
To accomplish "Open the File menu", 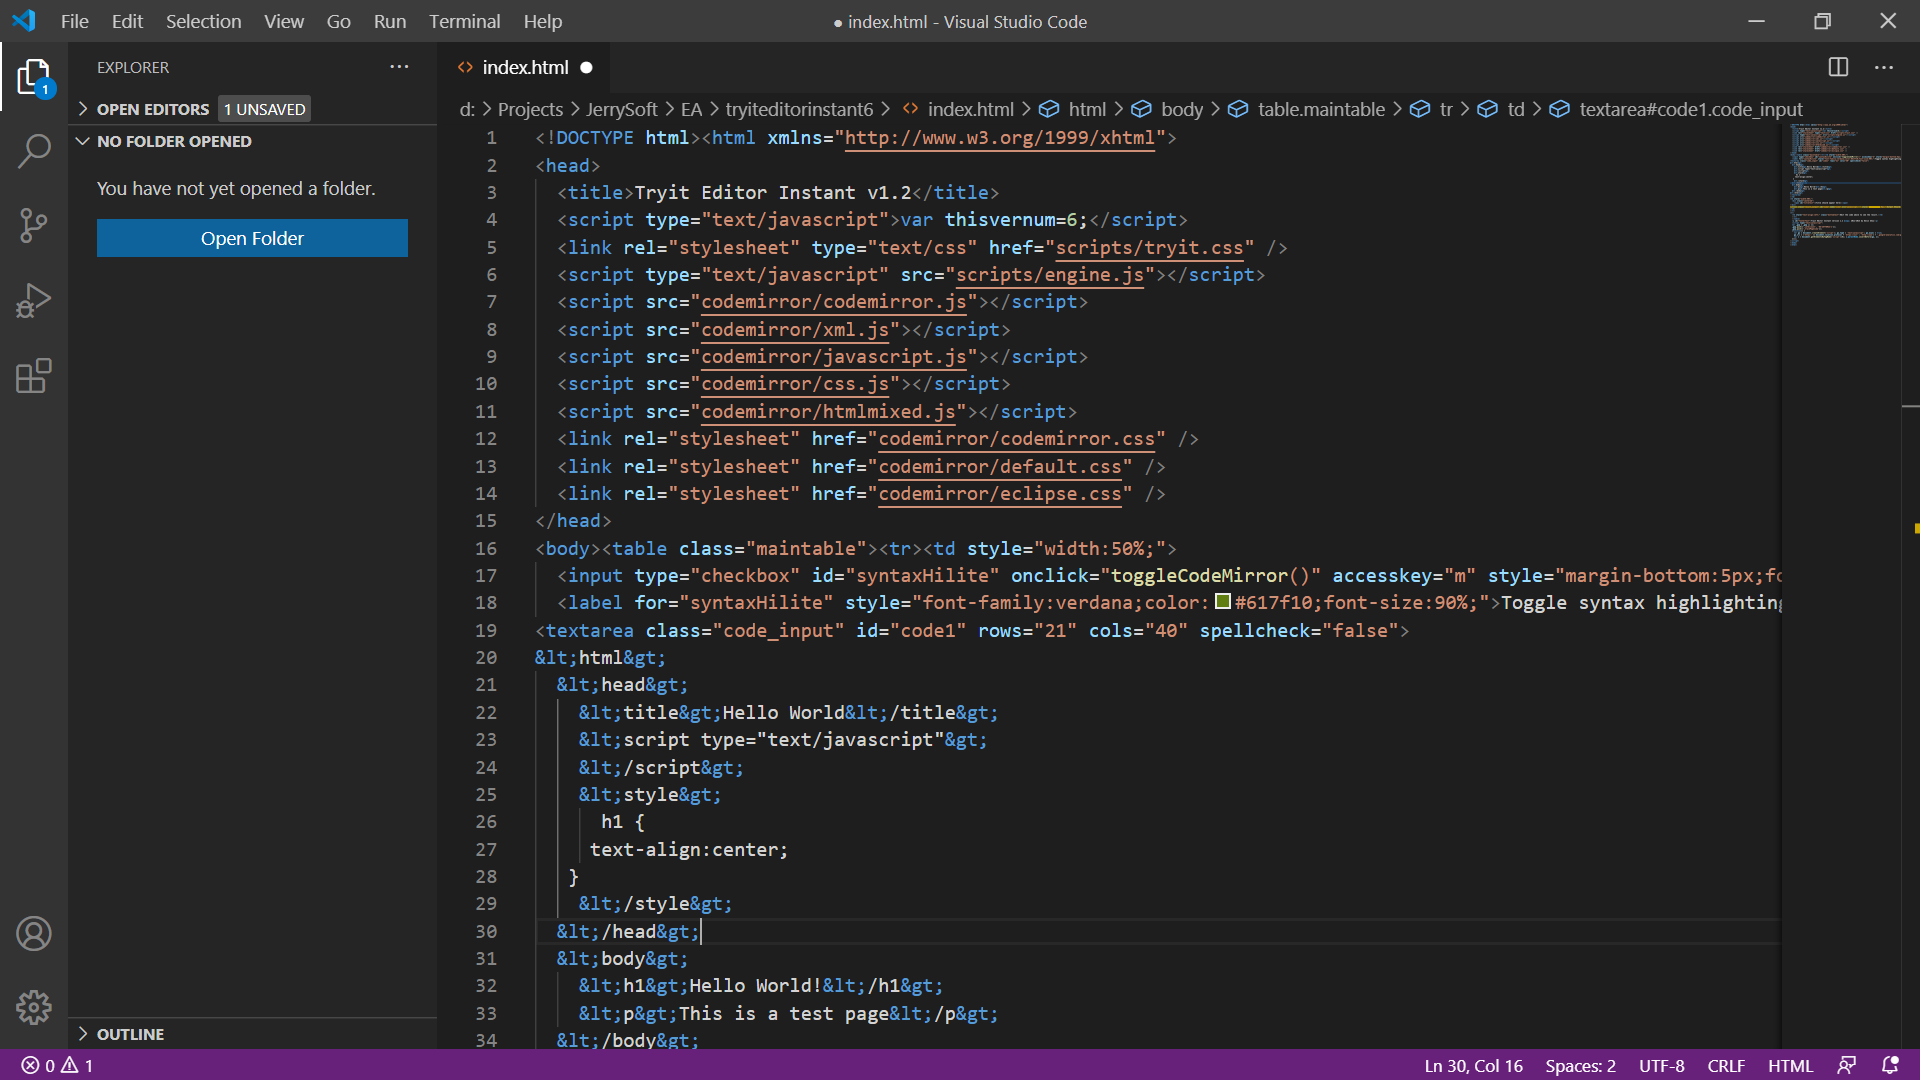I will tap(74, 21).
